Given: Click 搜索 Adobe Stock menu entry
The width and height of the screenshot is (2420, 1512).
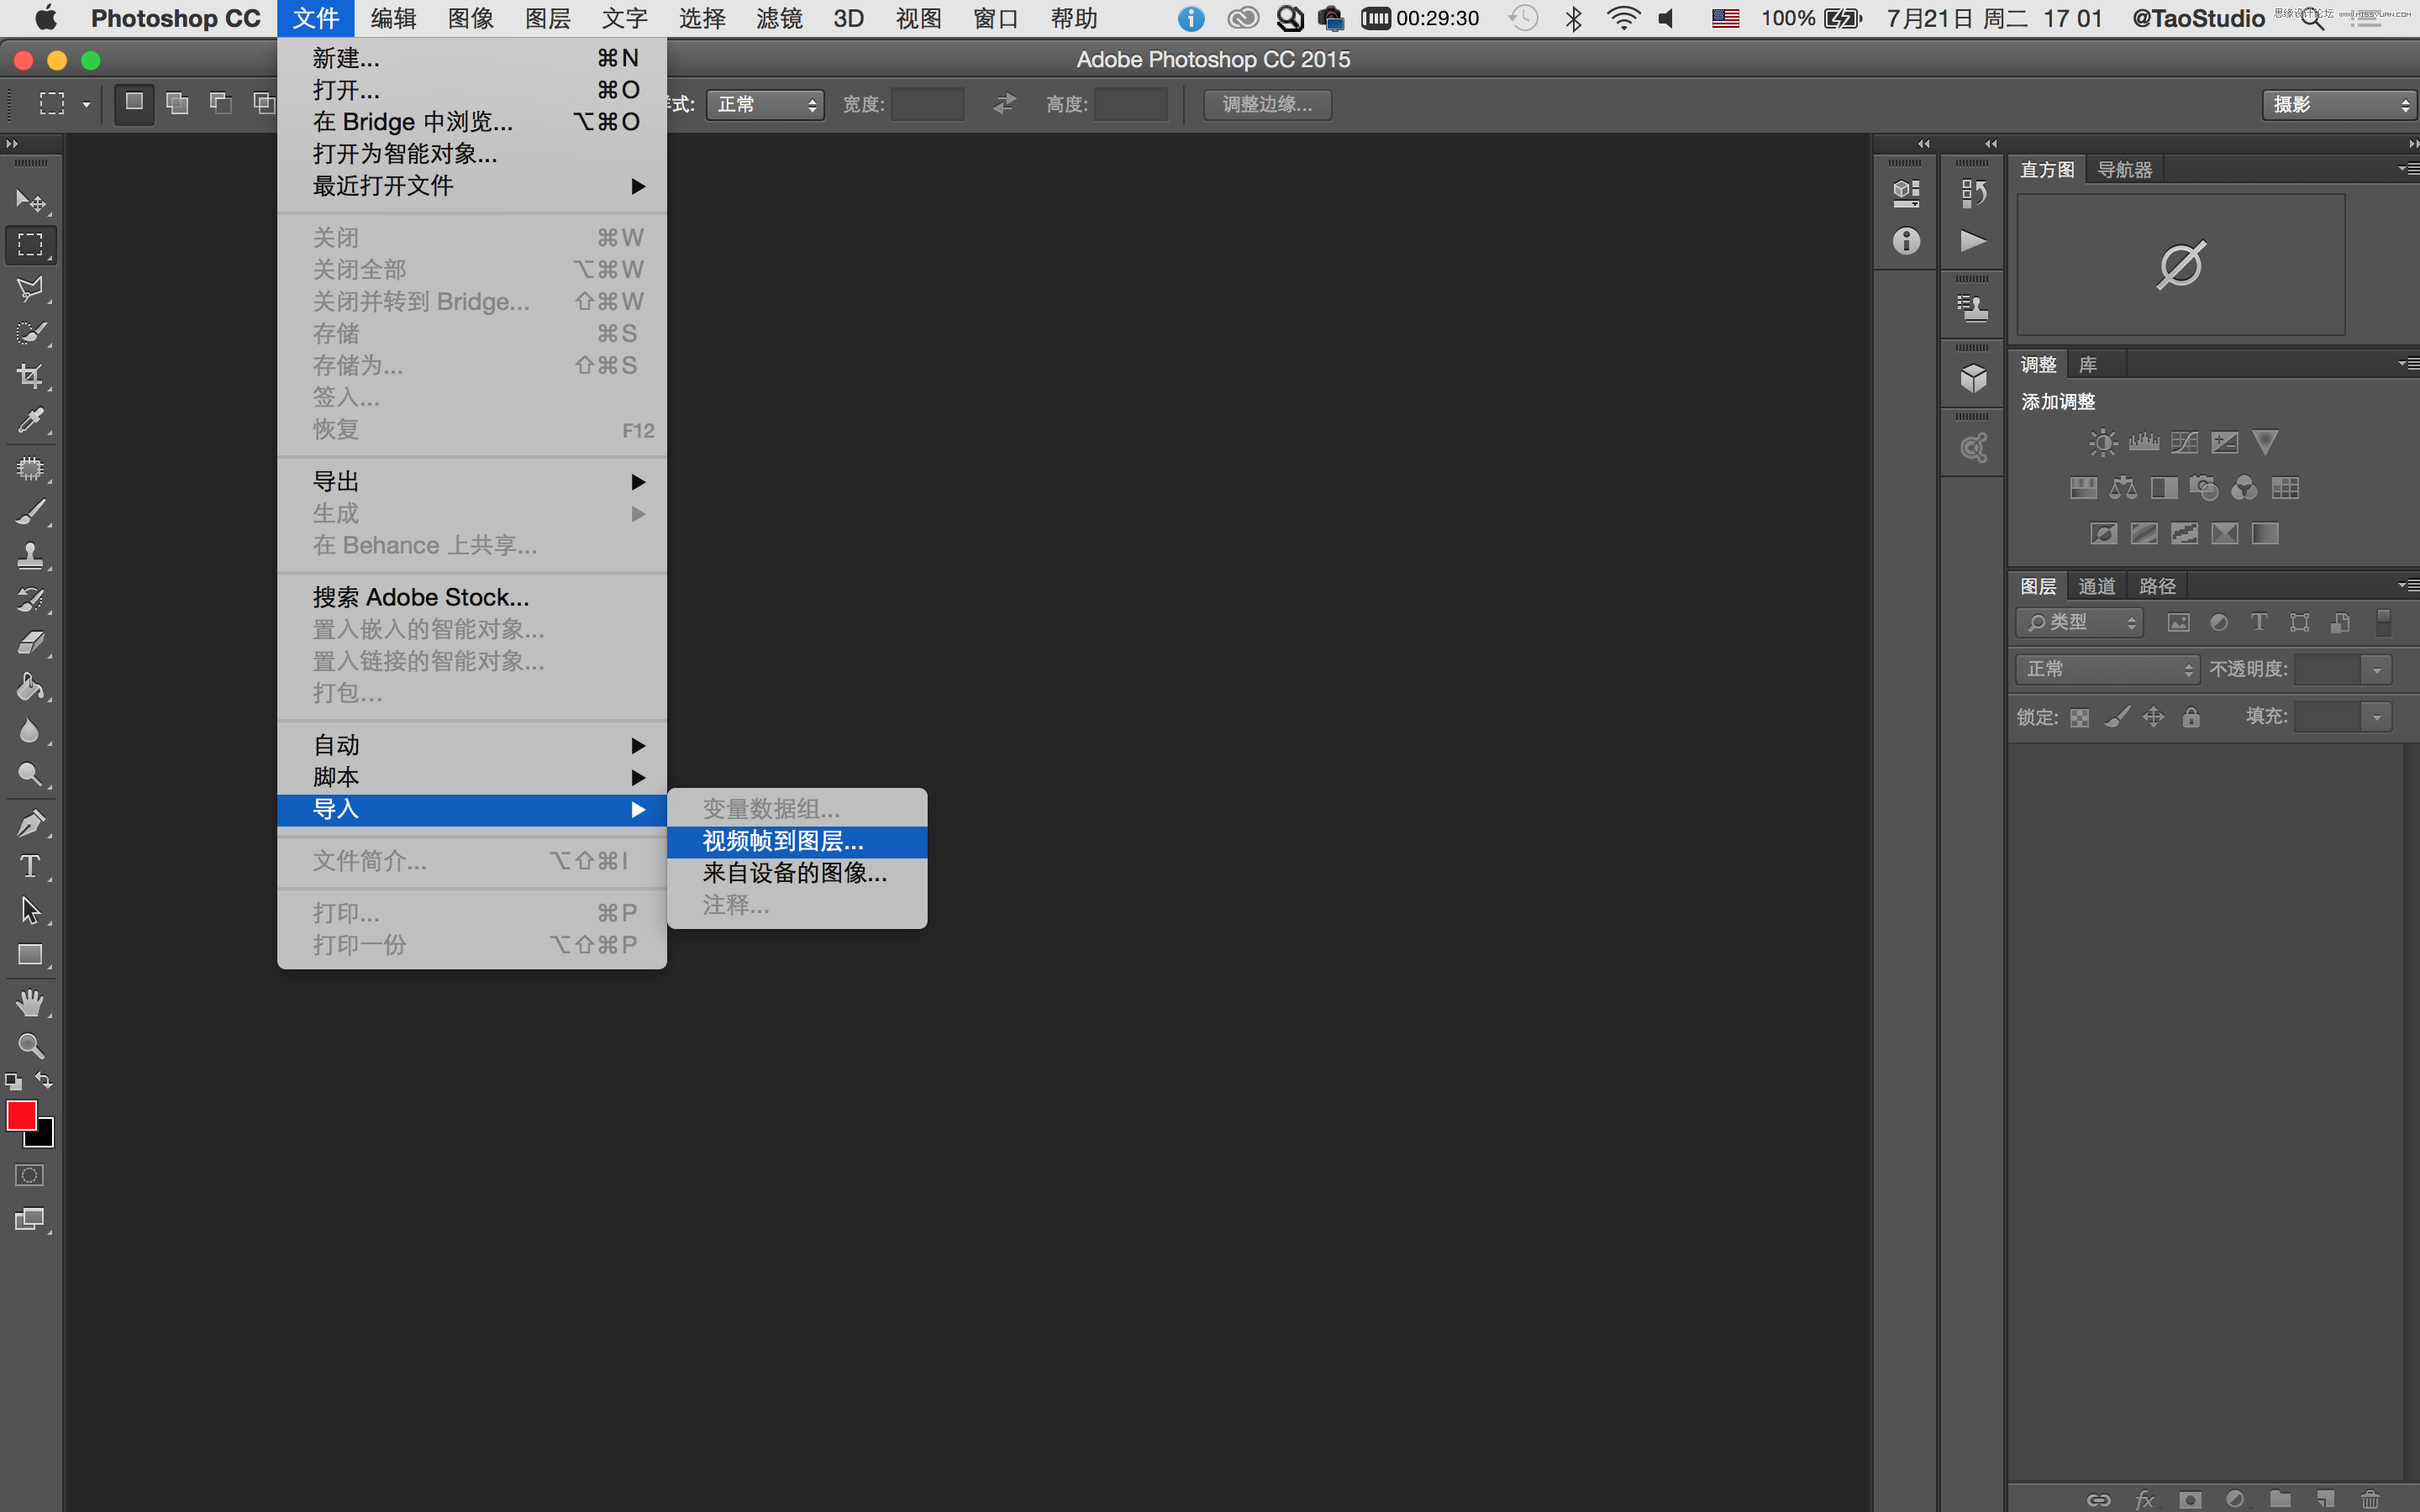Looking at the screenshot, I should [421, 597].
